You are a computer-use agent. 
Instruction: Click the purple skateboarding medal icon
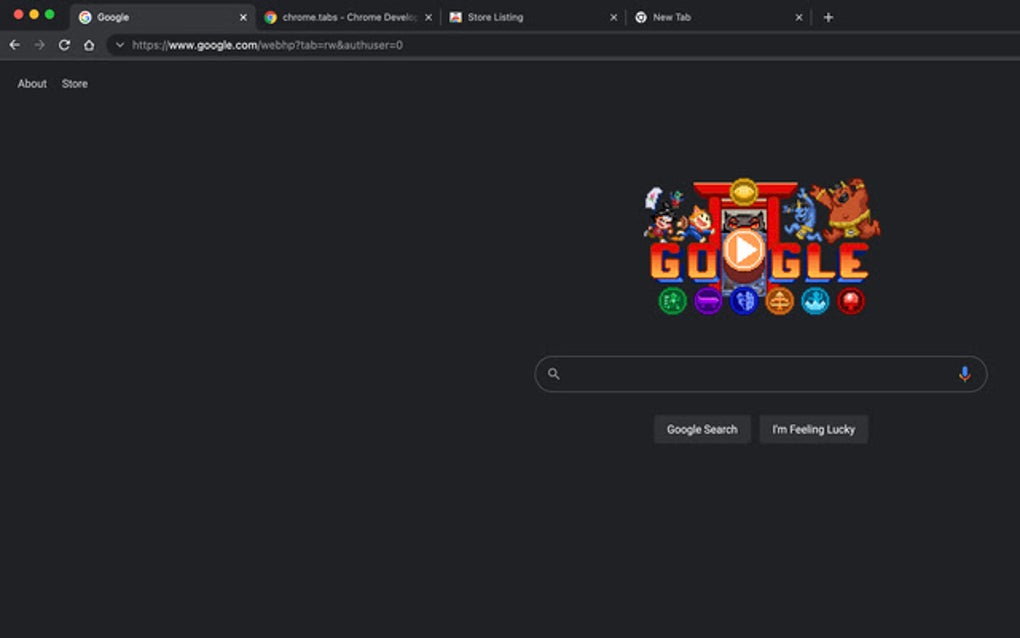[707, 301]
